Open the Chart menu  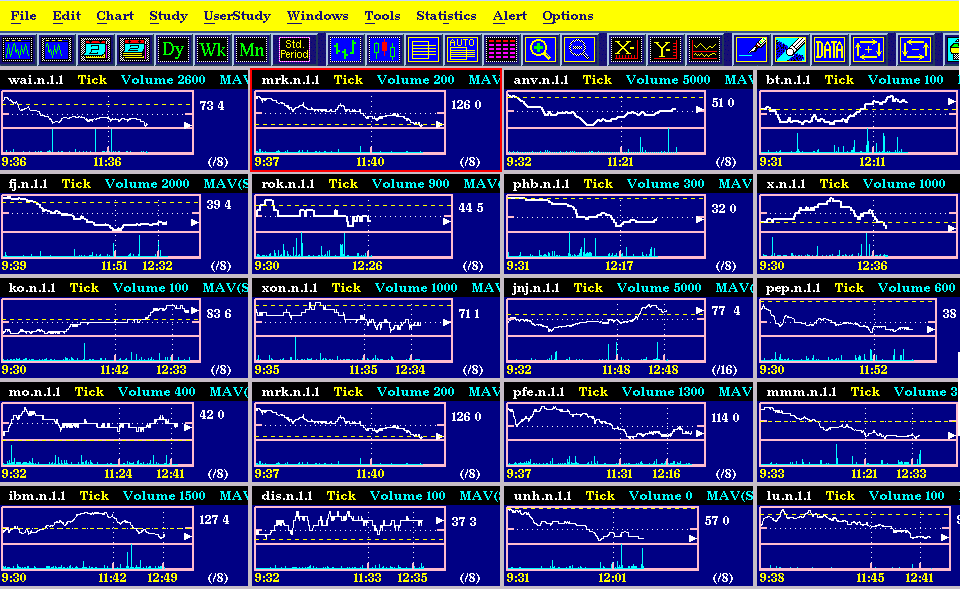pyautogui.click(x=114, y=16)
